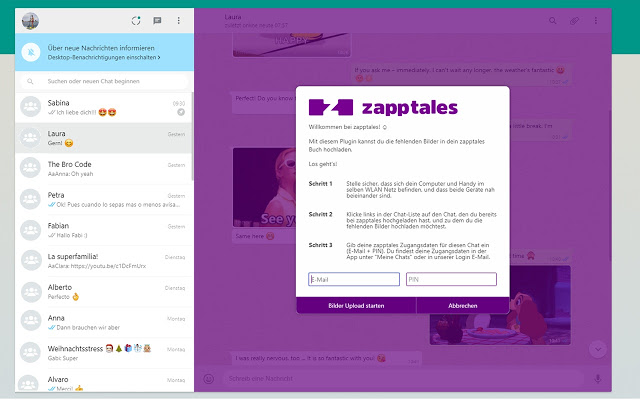The image size is (640, 400).
Task: Click Schritt 3 instruction text
Action: point(418,251)
